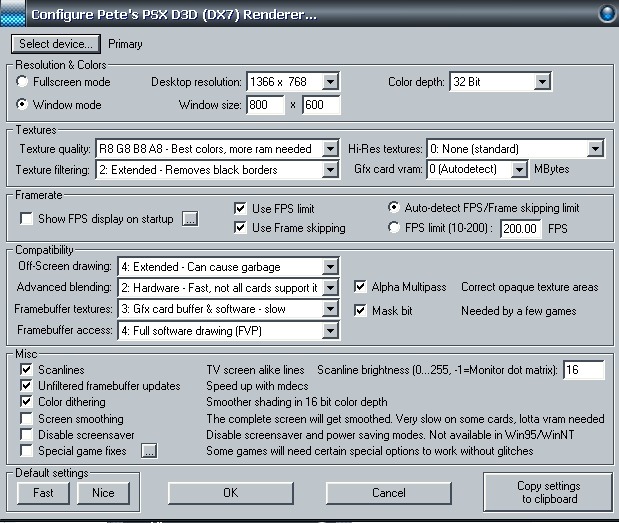Apply Fast default settings
Viewport: 619px width, 523px height.
[x=43, y=493]
